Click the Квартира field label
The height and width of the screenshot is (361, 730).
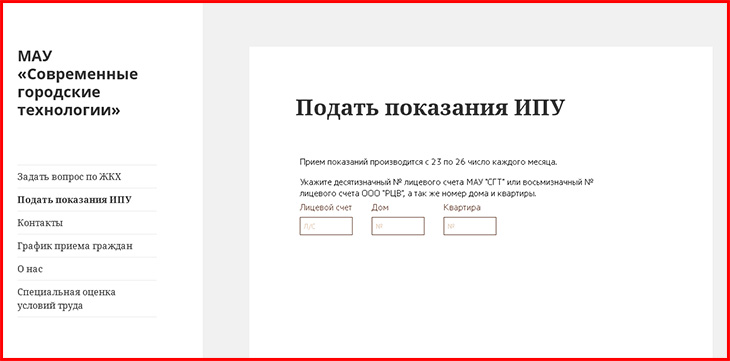tap(462, 208)
